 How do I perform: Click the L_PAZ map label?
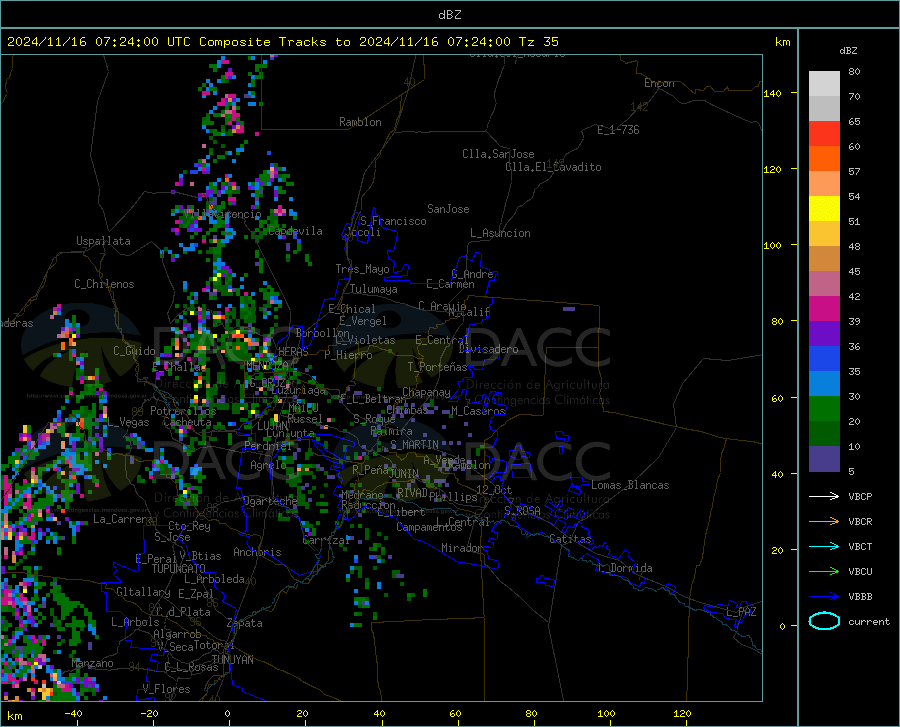click(741, 612)
